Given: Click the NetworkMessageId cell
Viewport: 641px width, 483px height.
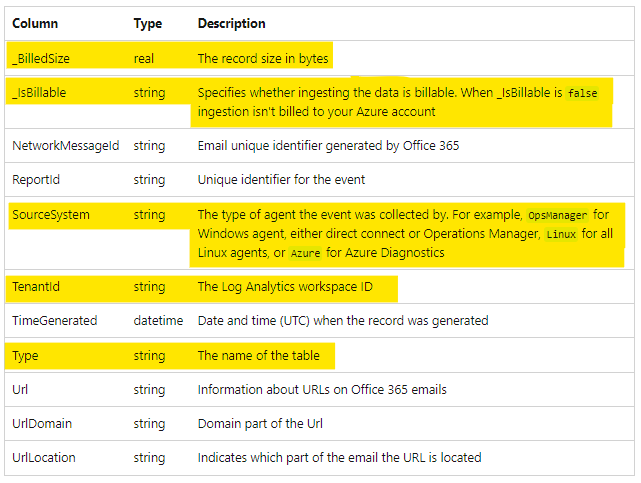Looking at the screenshot, I should pos(65,146).
